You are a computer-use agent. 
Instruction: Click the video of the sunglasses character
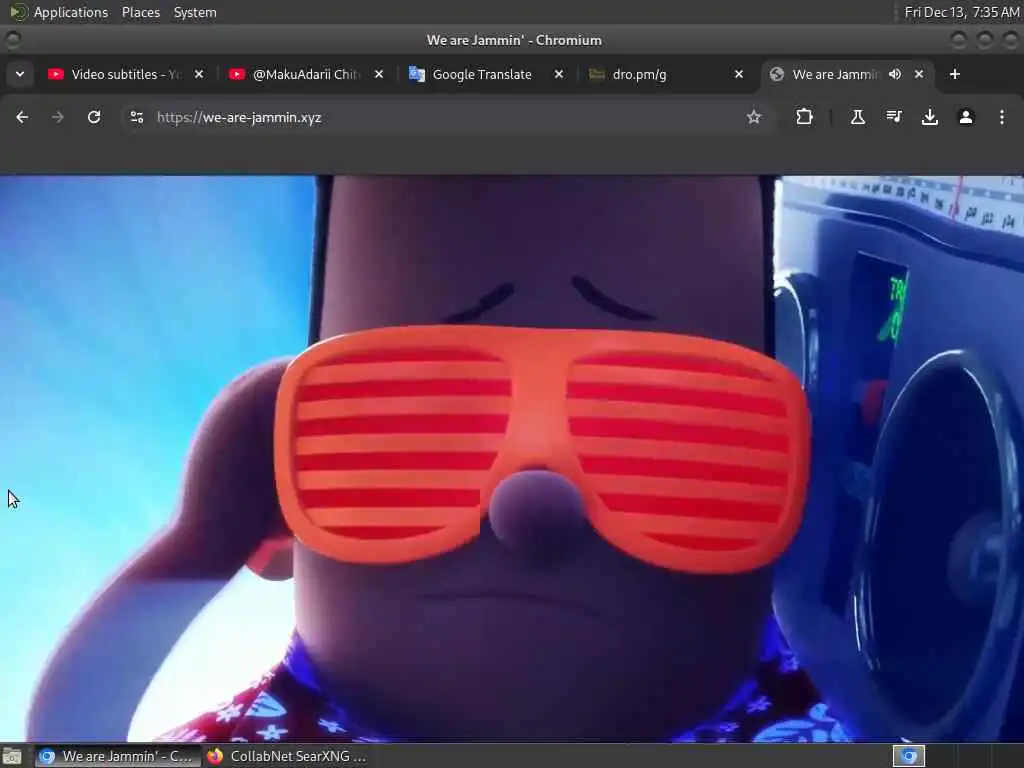pyautogui.click(x=512, y=458)
